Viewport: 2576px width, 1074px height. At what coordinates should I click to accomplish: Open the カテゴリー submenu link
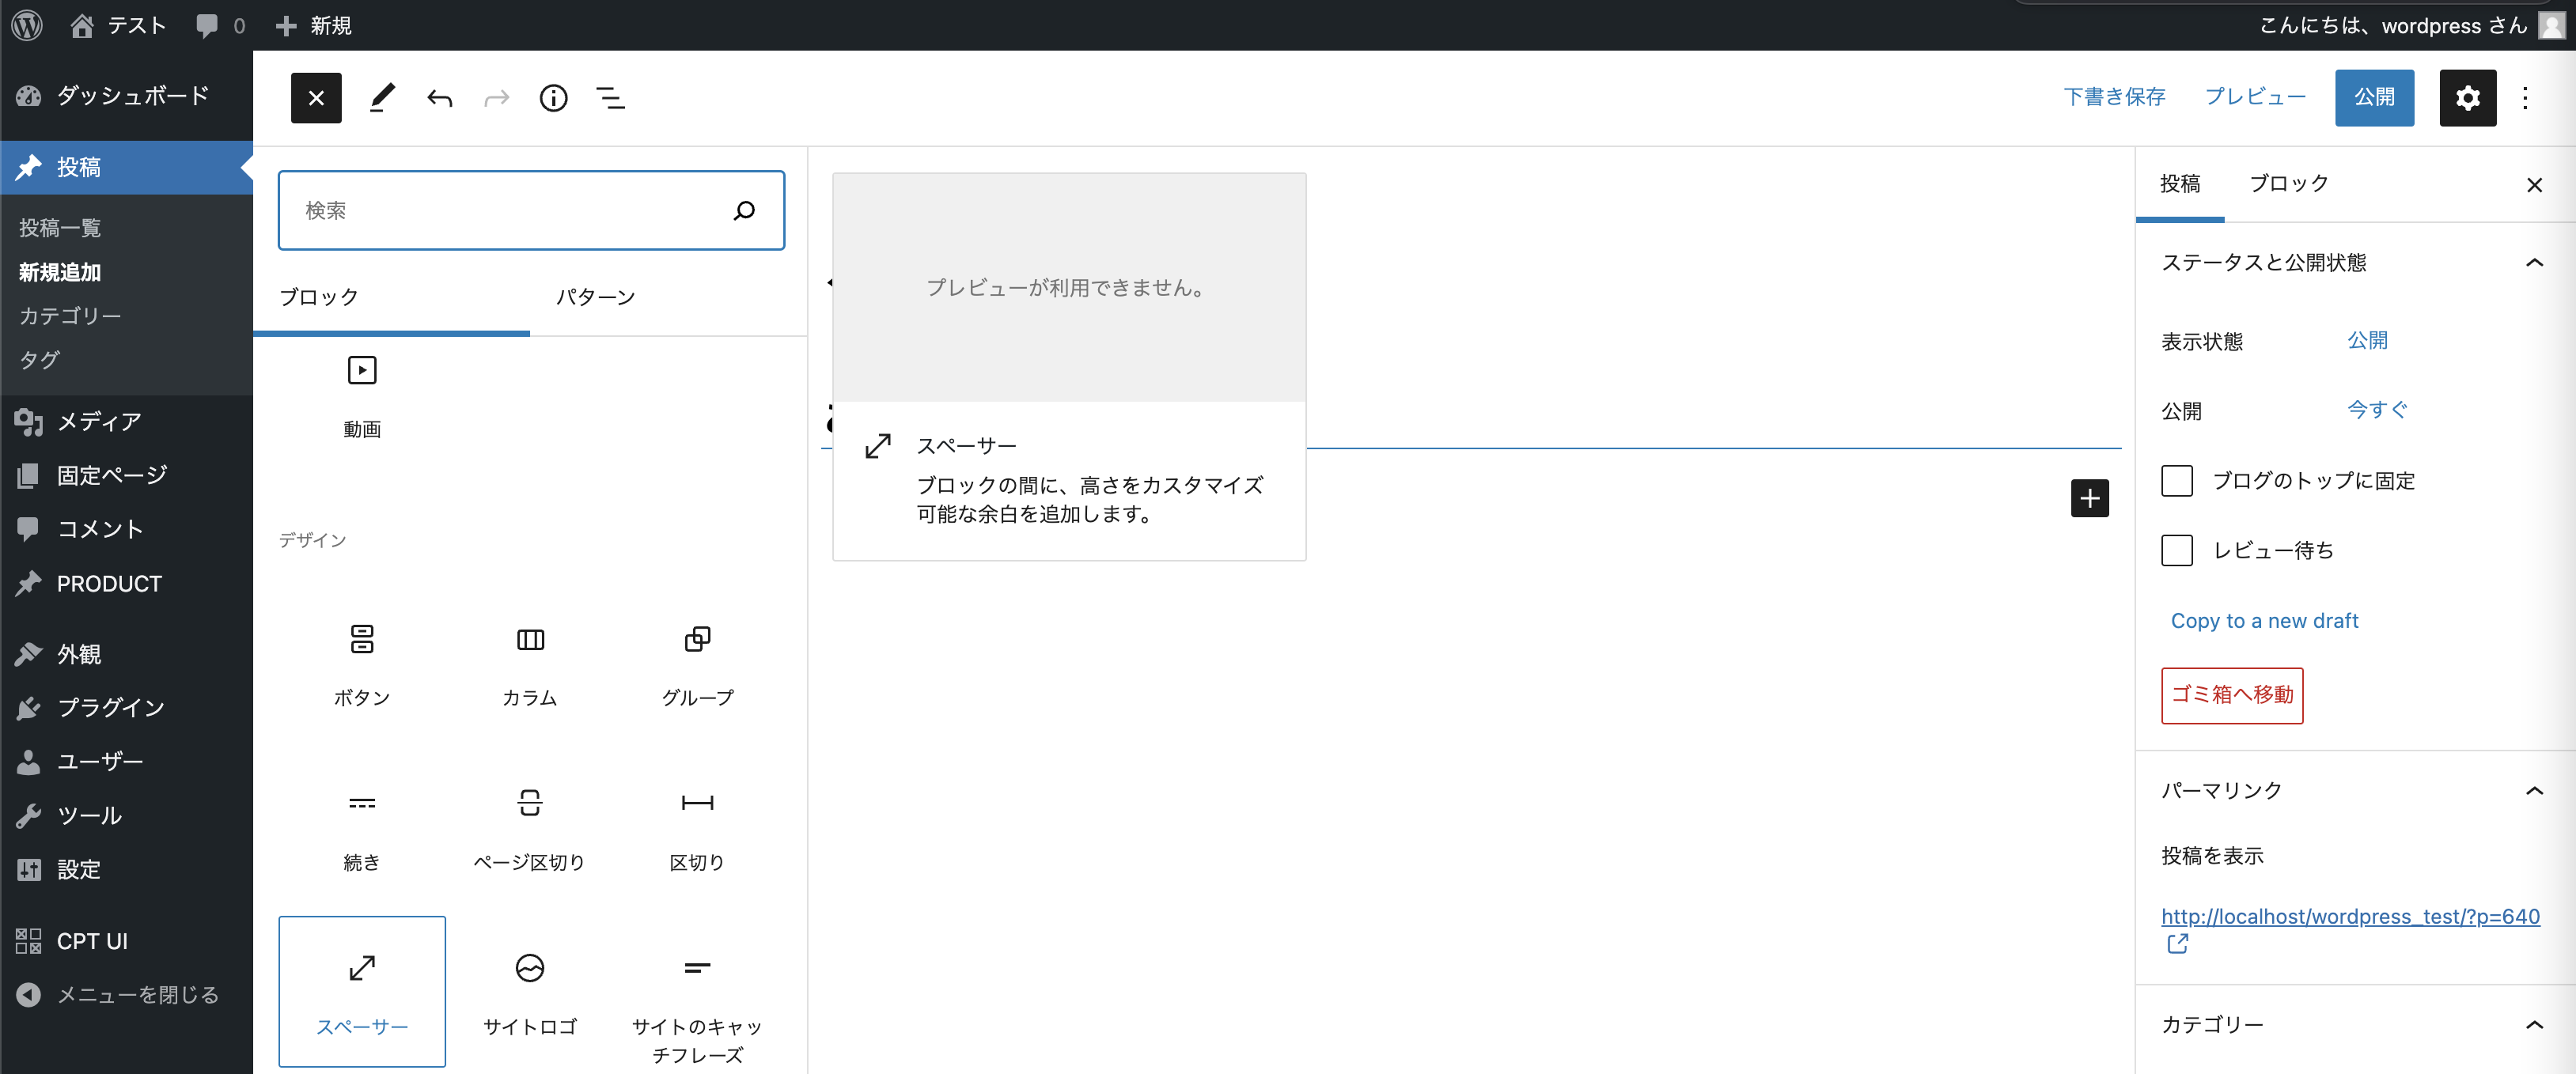click(70, 316)
